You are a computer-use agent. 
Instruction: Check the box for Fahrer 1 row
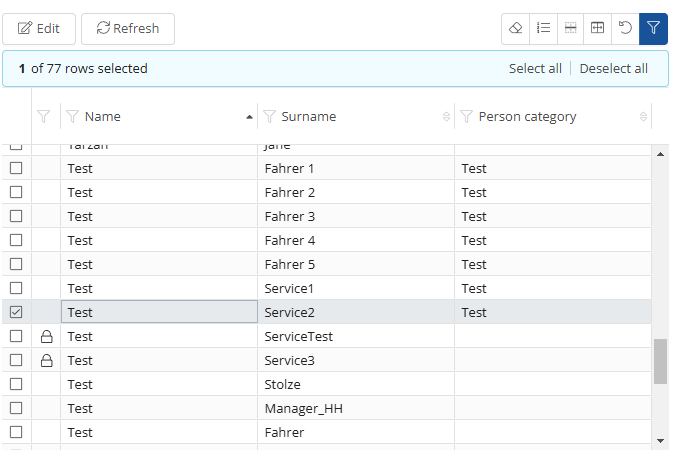point(16,168)
